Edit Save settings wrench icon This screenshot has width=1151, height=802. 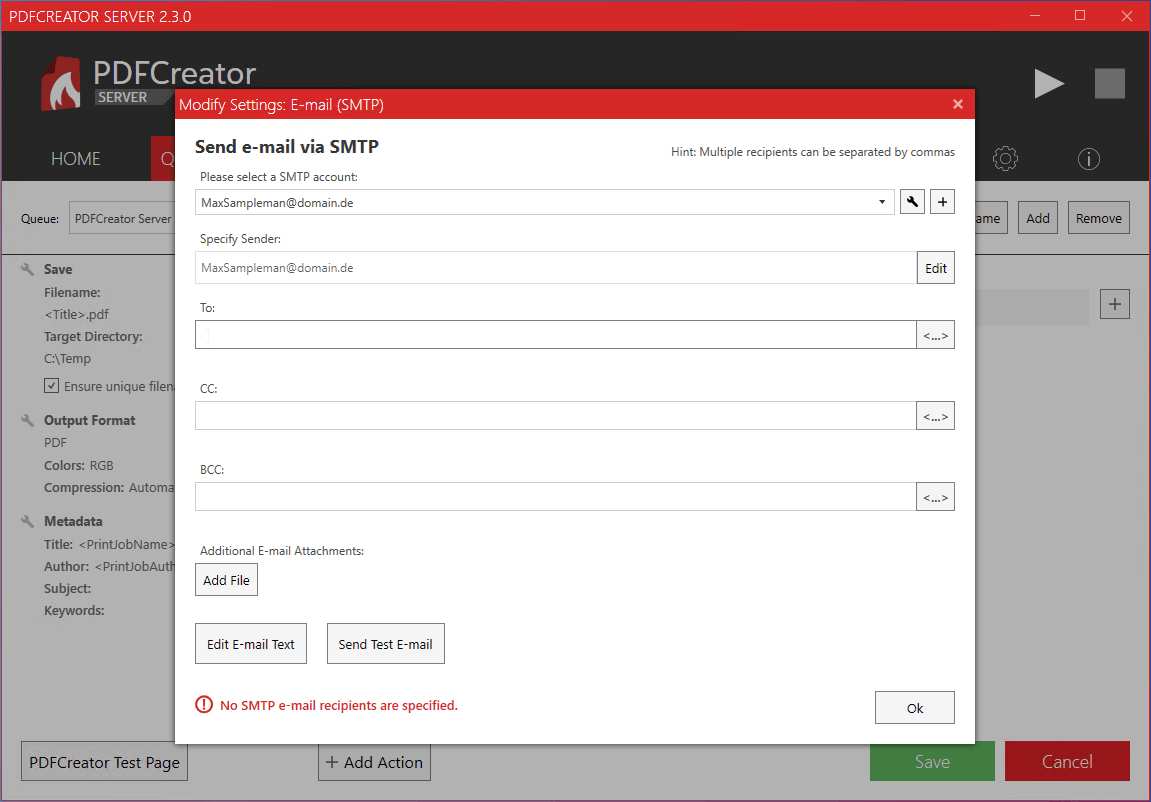click(27, 269)
